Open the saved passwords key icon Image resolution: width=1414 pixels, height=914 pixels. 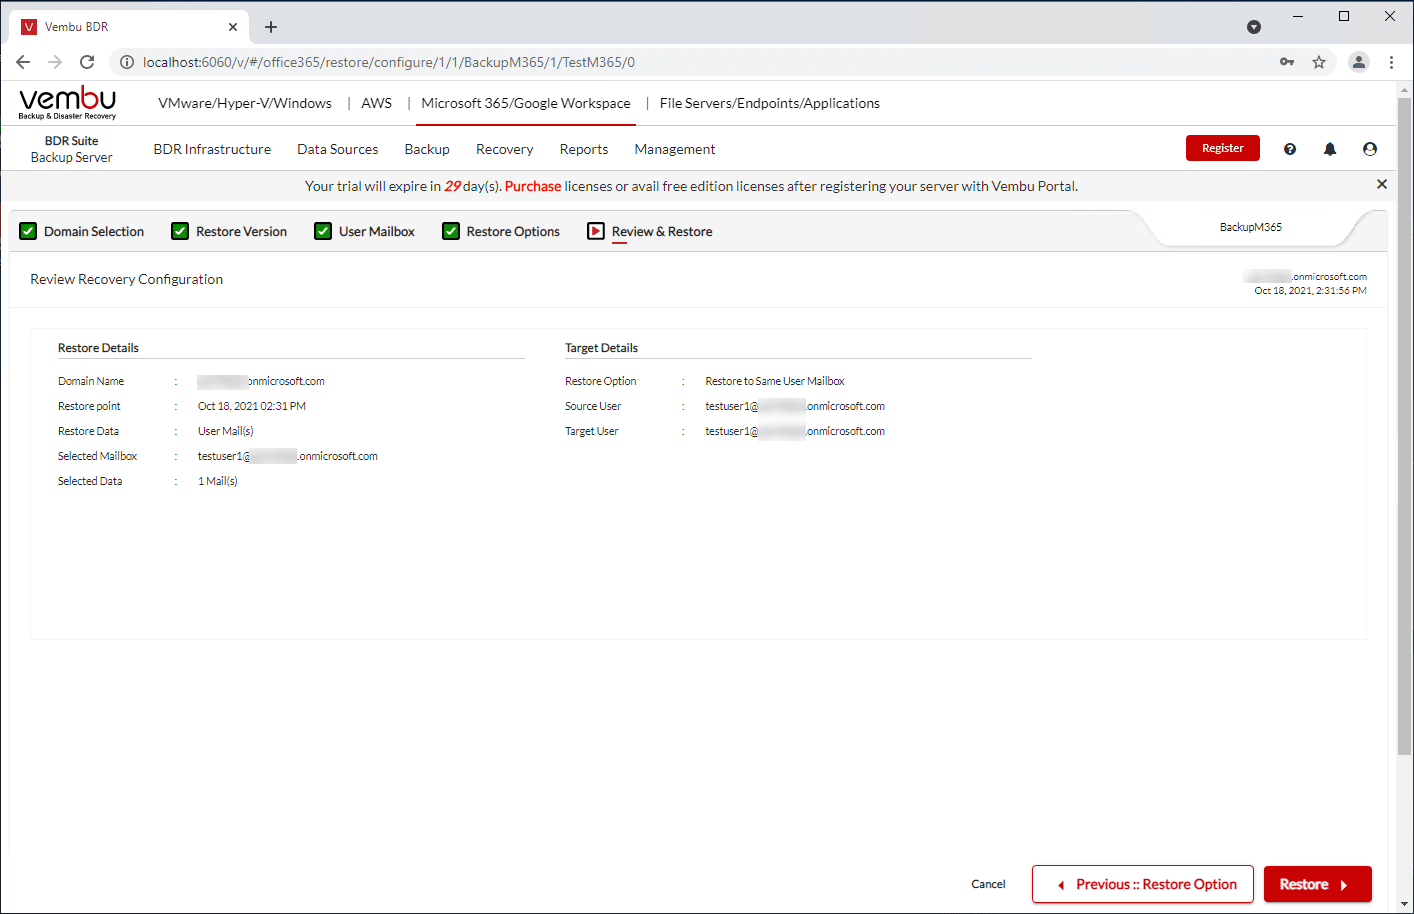[1287, 62]
